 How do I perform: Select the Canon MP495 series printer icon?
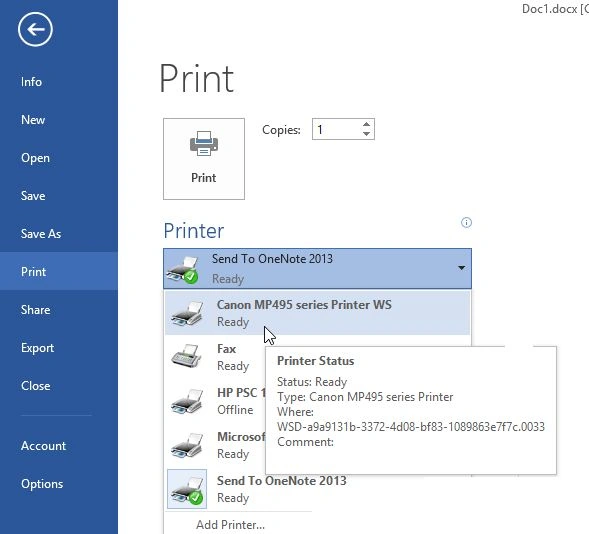187,313
